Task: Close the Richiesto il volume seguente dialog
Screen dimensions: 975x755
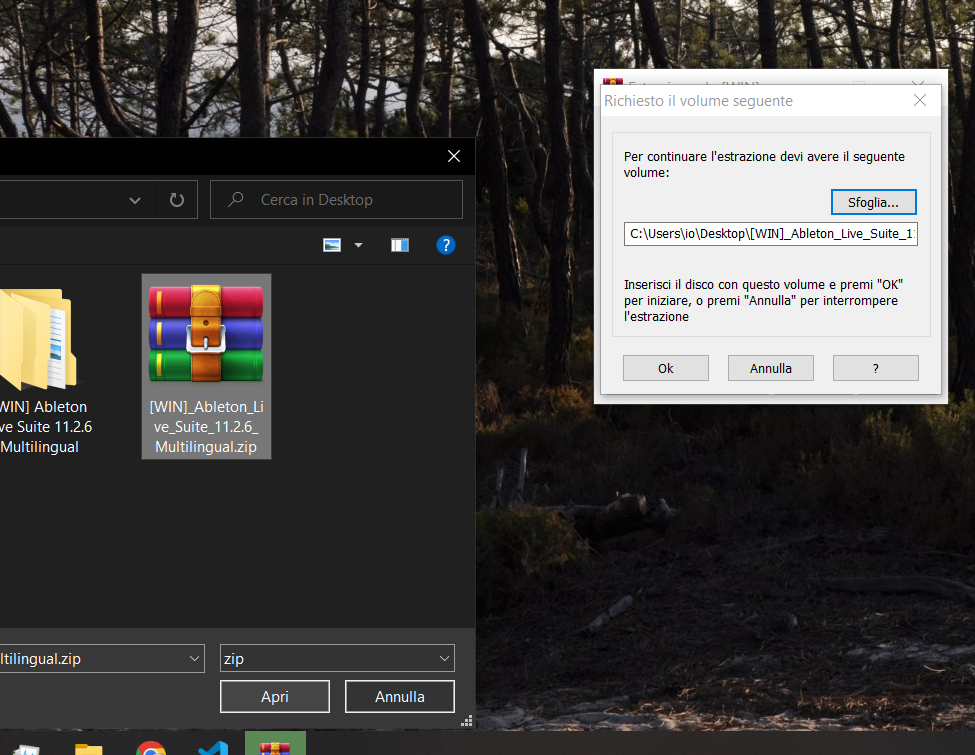Action: [920, 100]
